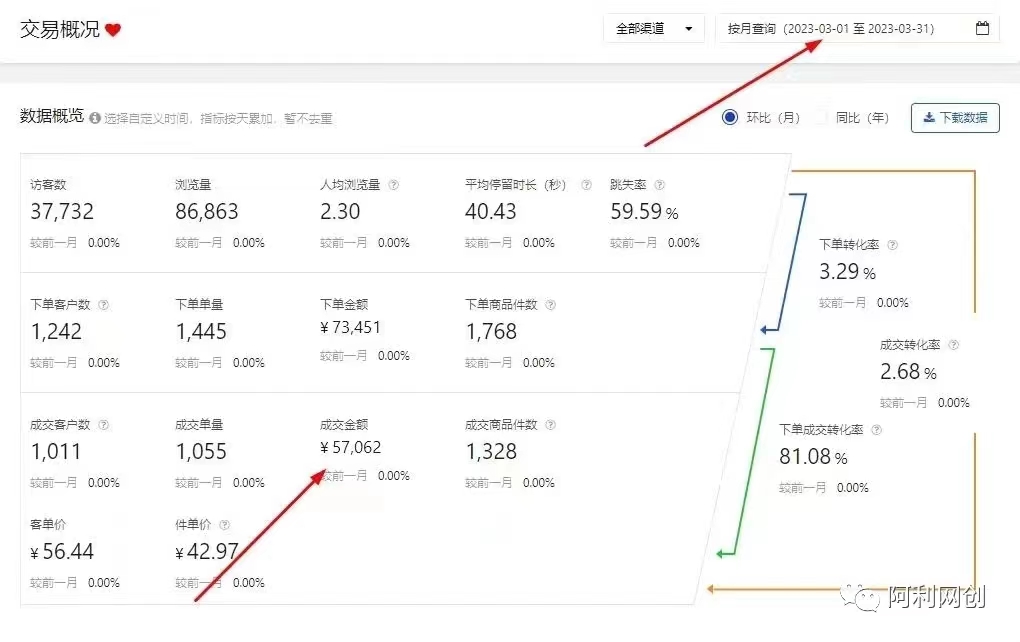Click the bounce rate value 59.59%
Screen dimensions: 1020x642
coord(644,211)
